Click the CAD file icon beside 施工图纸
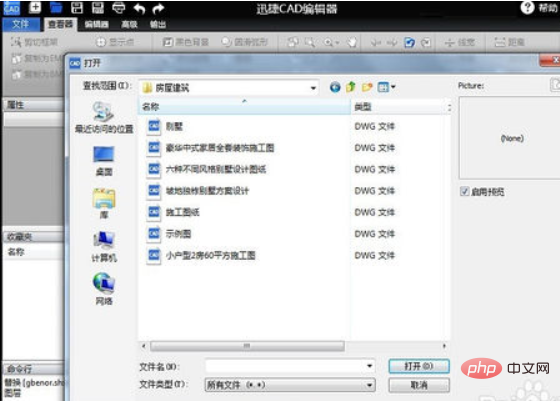560x401 pixels. coord(154,212)
